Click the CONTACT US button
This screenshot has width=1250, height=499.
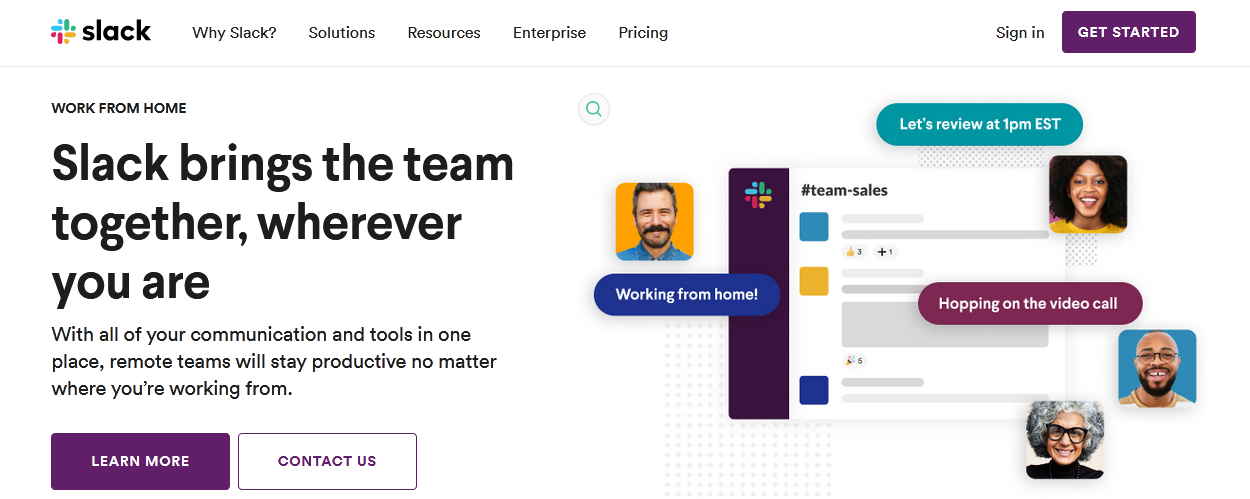pyautogui.click(x=327, y=461)
